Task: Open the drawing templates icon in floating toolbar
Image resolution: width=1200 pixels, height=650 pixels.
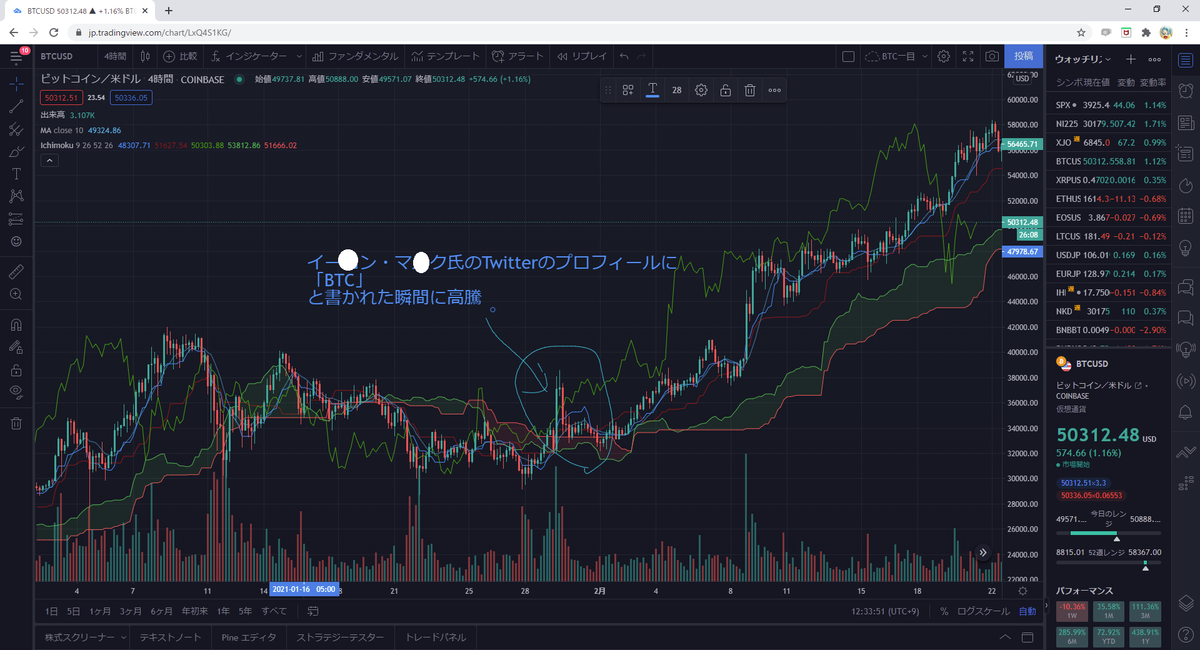Action: [x=628, y=90]
